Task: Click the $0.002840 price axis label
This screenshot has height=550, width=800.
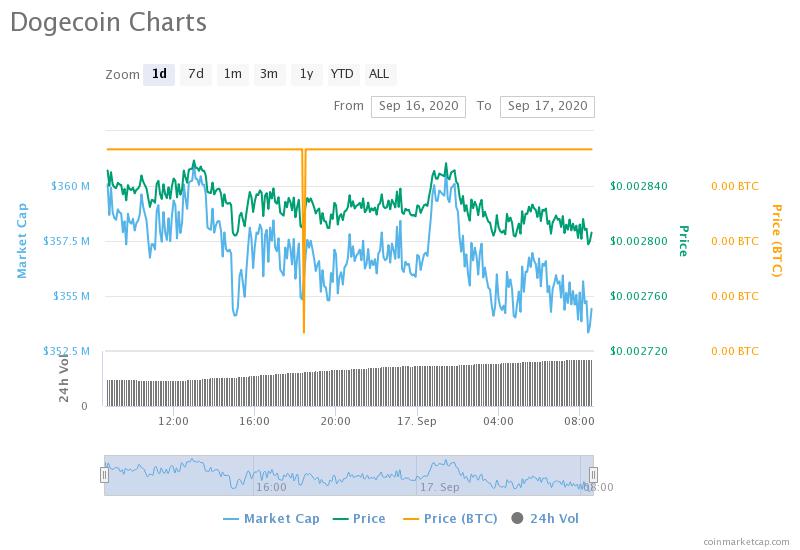Action: tap(639, 186)
